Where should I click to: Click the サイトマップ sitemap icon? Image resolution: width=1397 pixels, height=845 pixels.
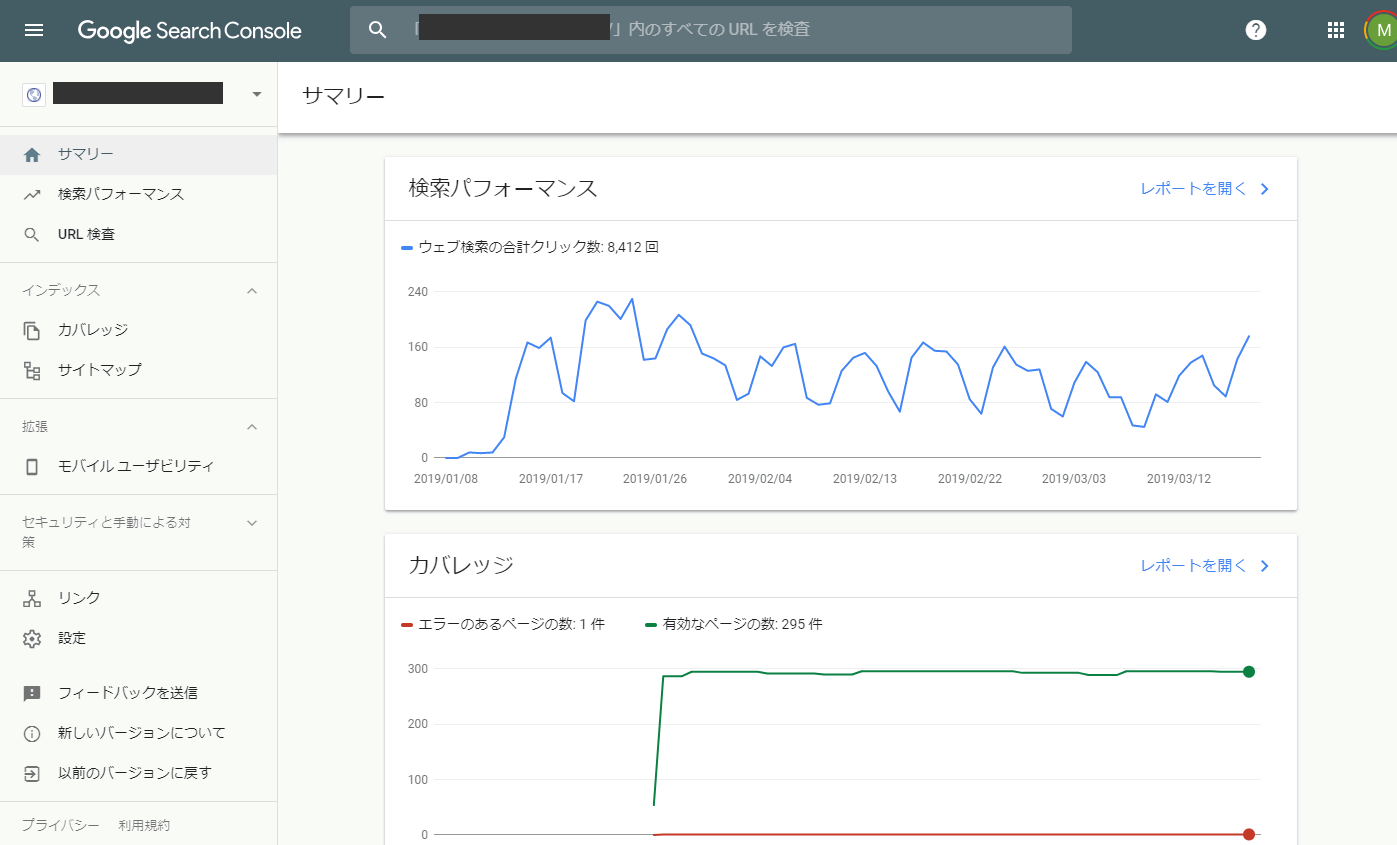click(x=32, y=370)
